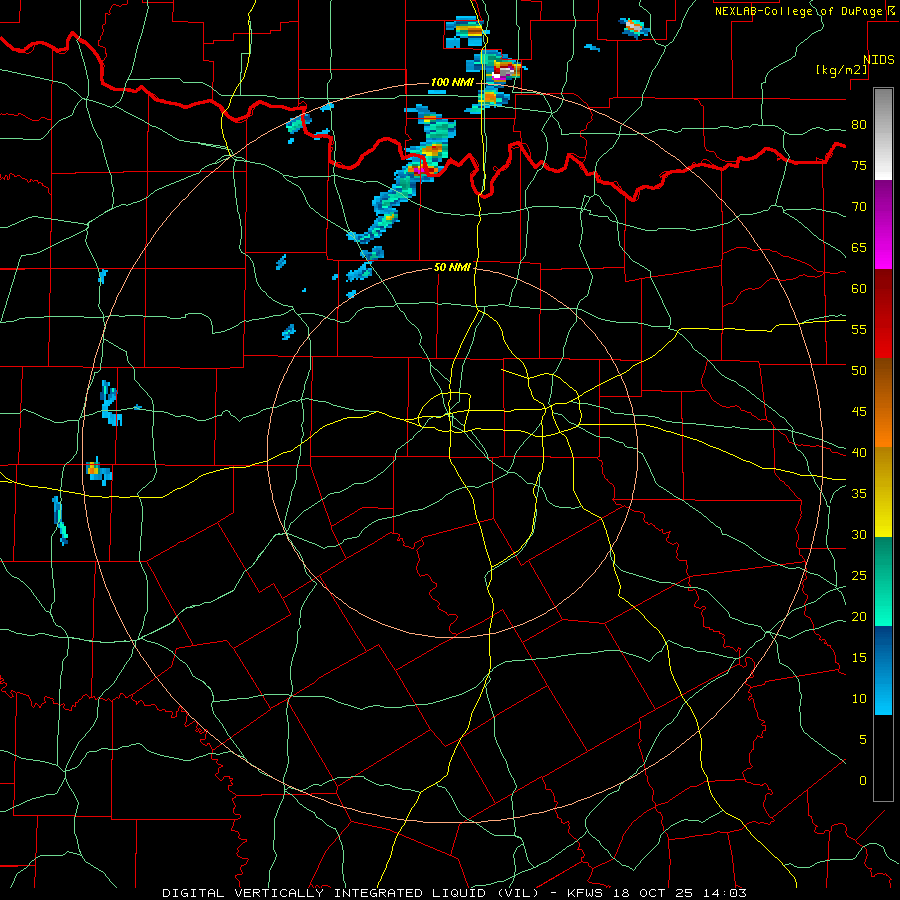The width and height of the screenshot is (900, 900).
Task: Click the color scale value 15
Action: point(859,657)
